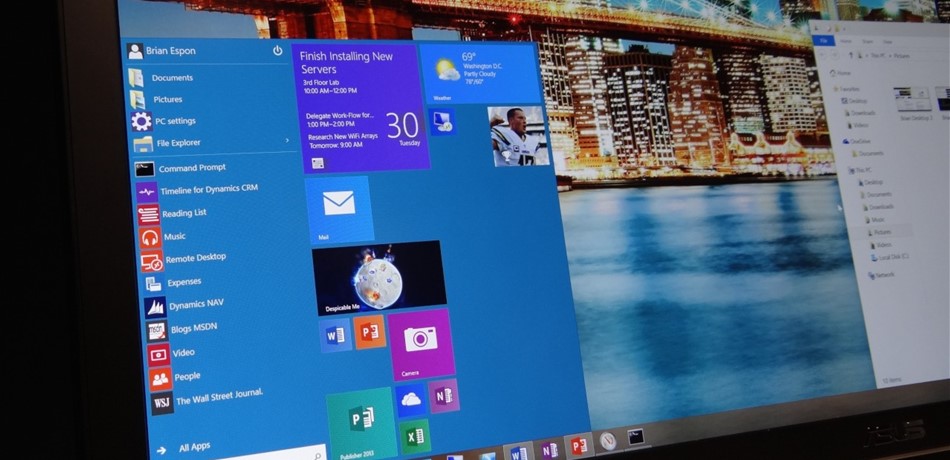Expand File Explorer jump list arrow

(x=287, y=141)
